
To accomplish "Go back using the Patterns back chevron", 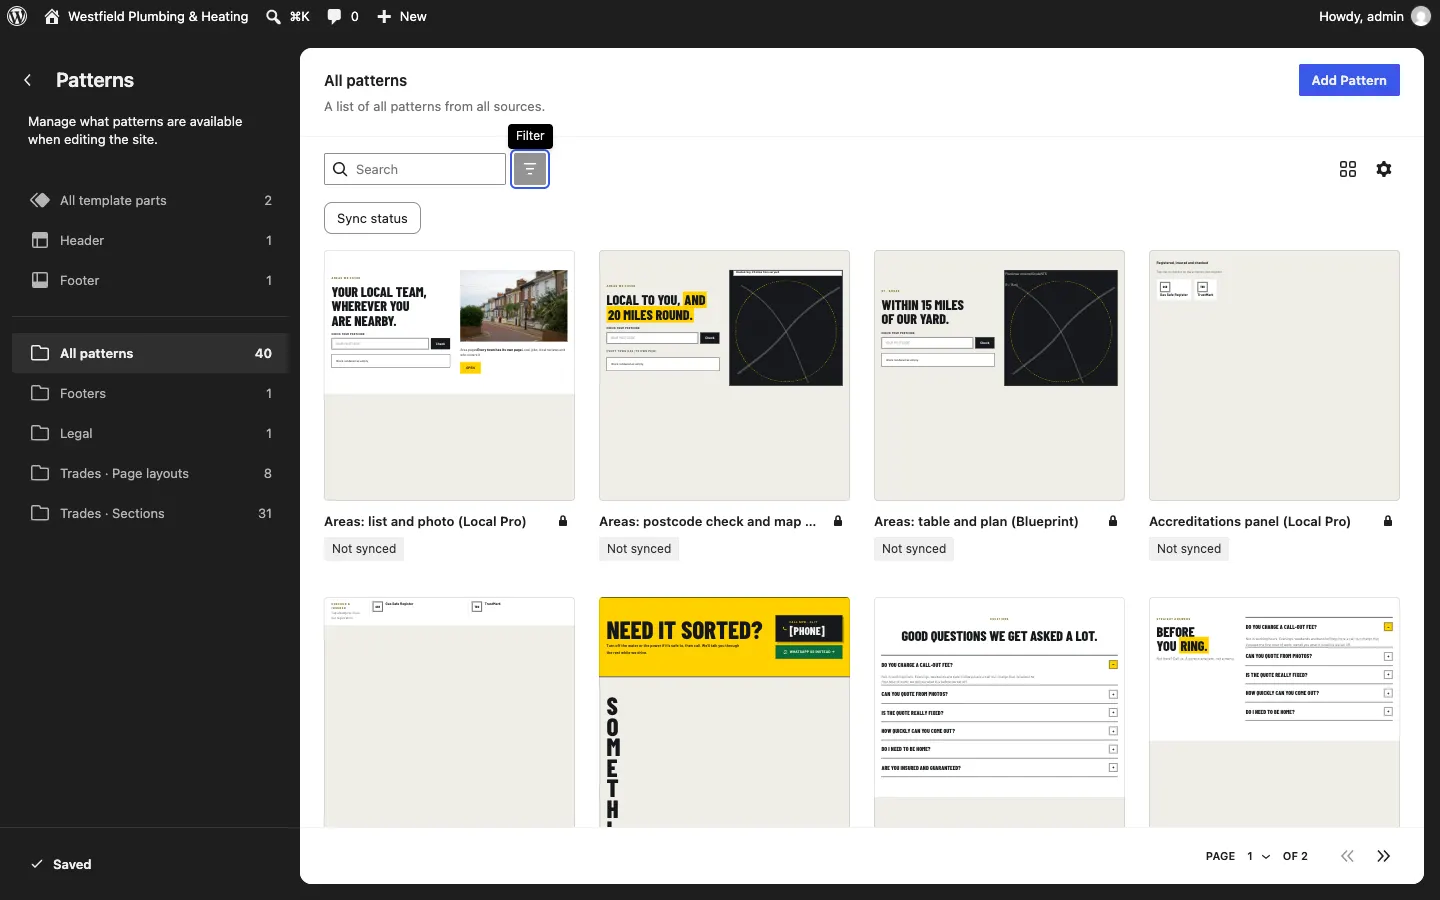I will click(28, 80).
